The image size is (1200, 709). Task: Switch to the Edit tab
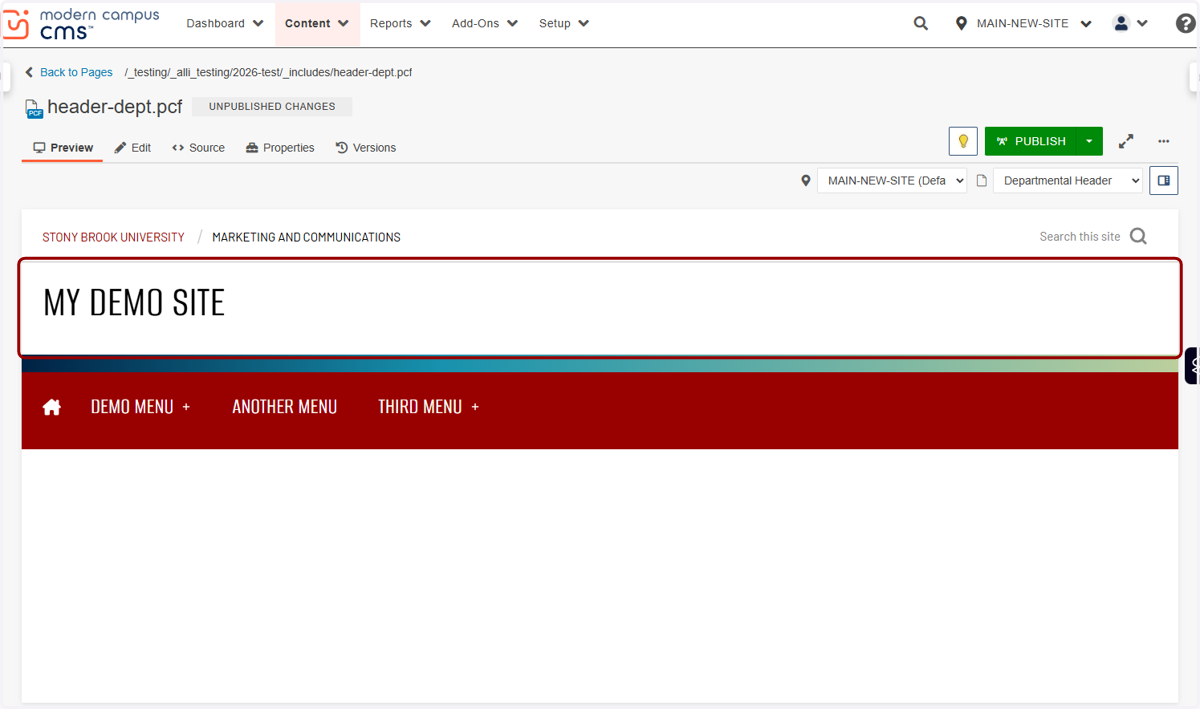[132, 148]
